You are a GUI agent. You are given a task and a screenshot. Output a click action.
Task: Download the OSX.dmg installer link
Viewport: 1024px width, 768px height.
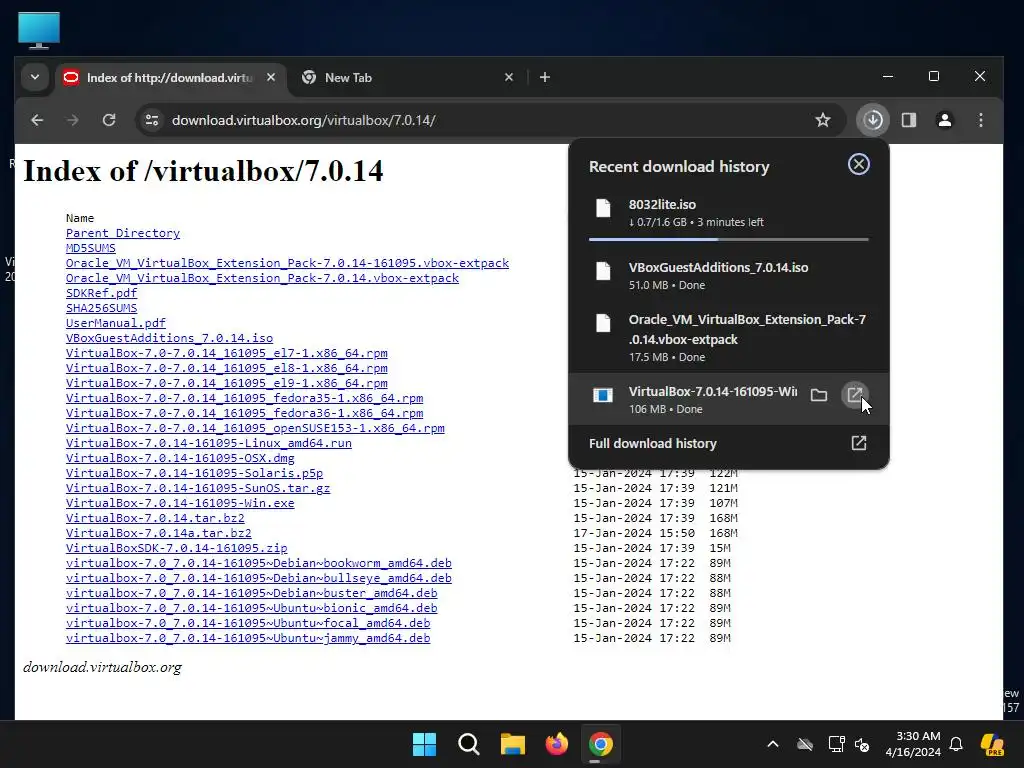pyautogui.click(x=180, y=458)
